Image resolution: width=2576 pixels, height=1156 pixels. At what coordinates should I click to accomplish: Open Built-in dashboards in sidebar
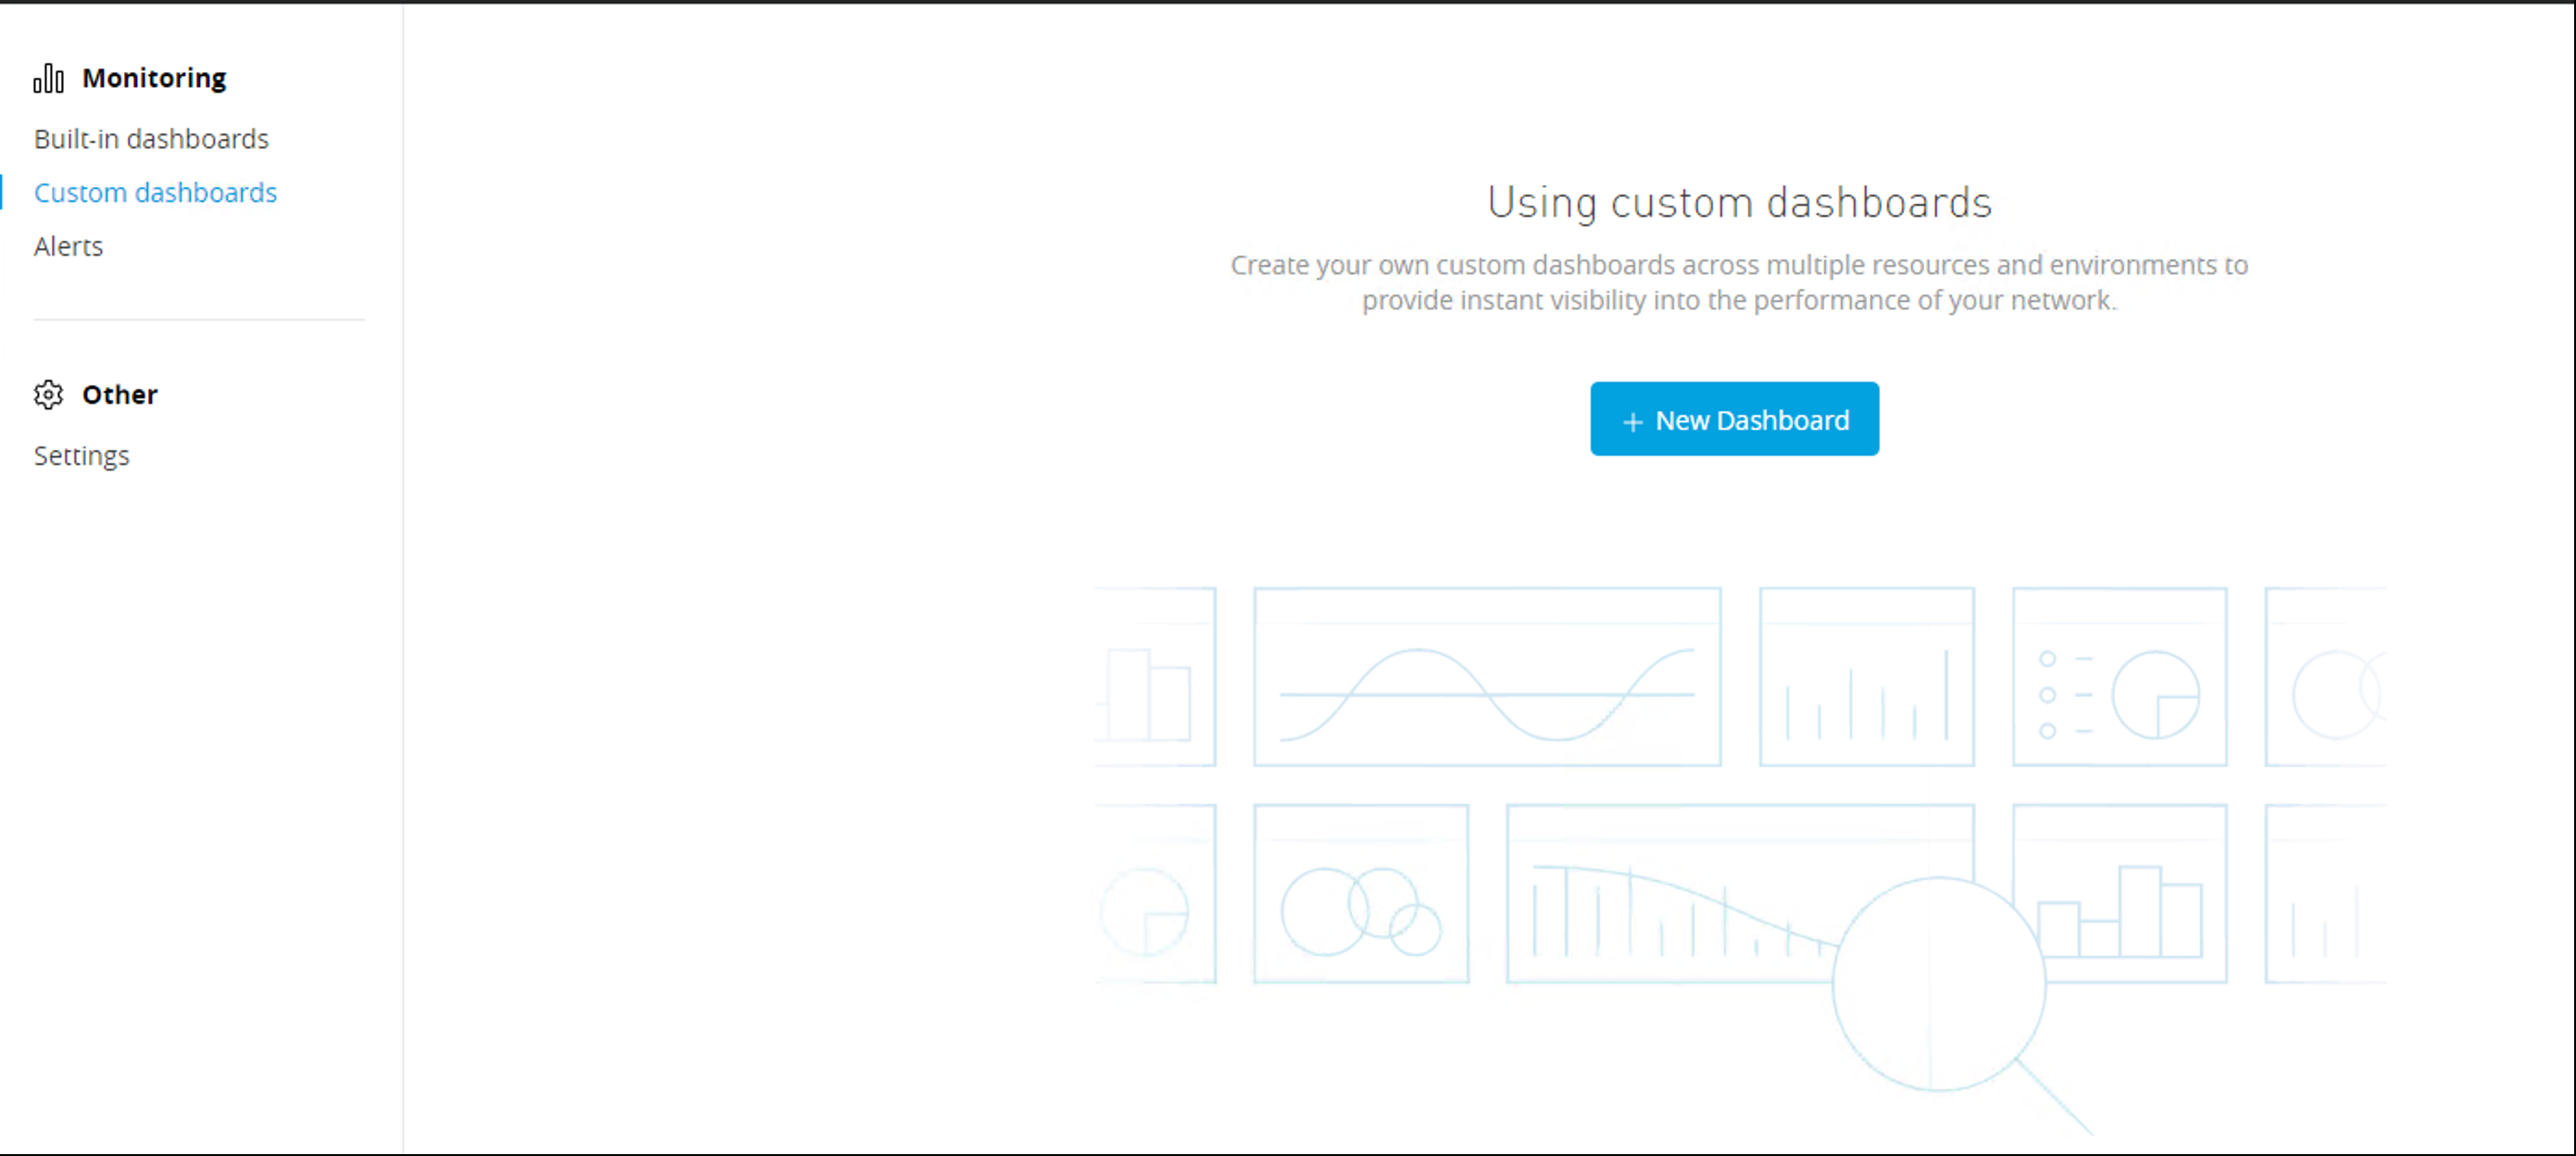tap(151, 139)
